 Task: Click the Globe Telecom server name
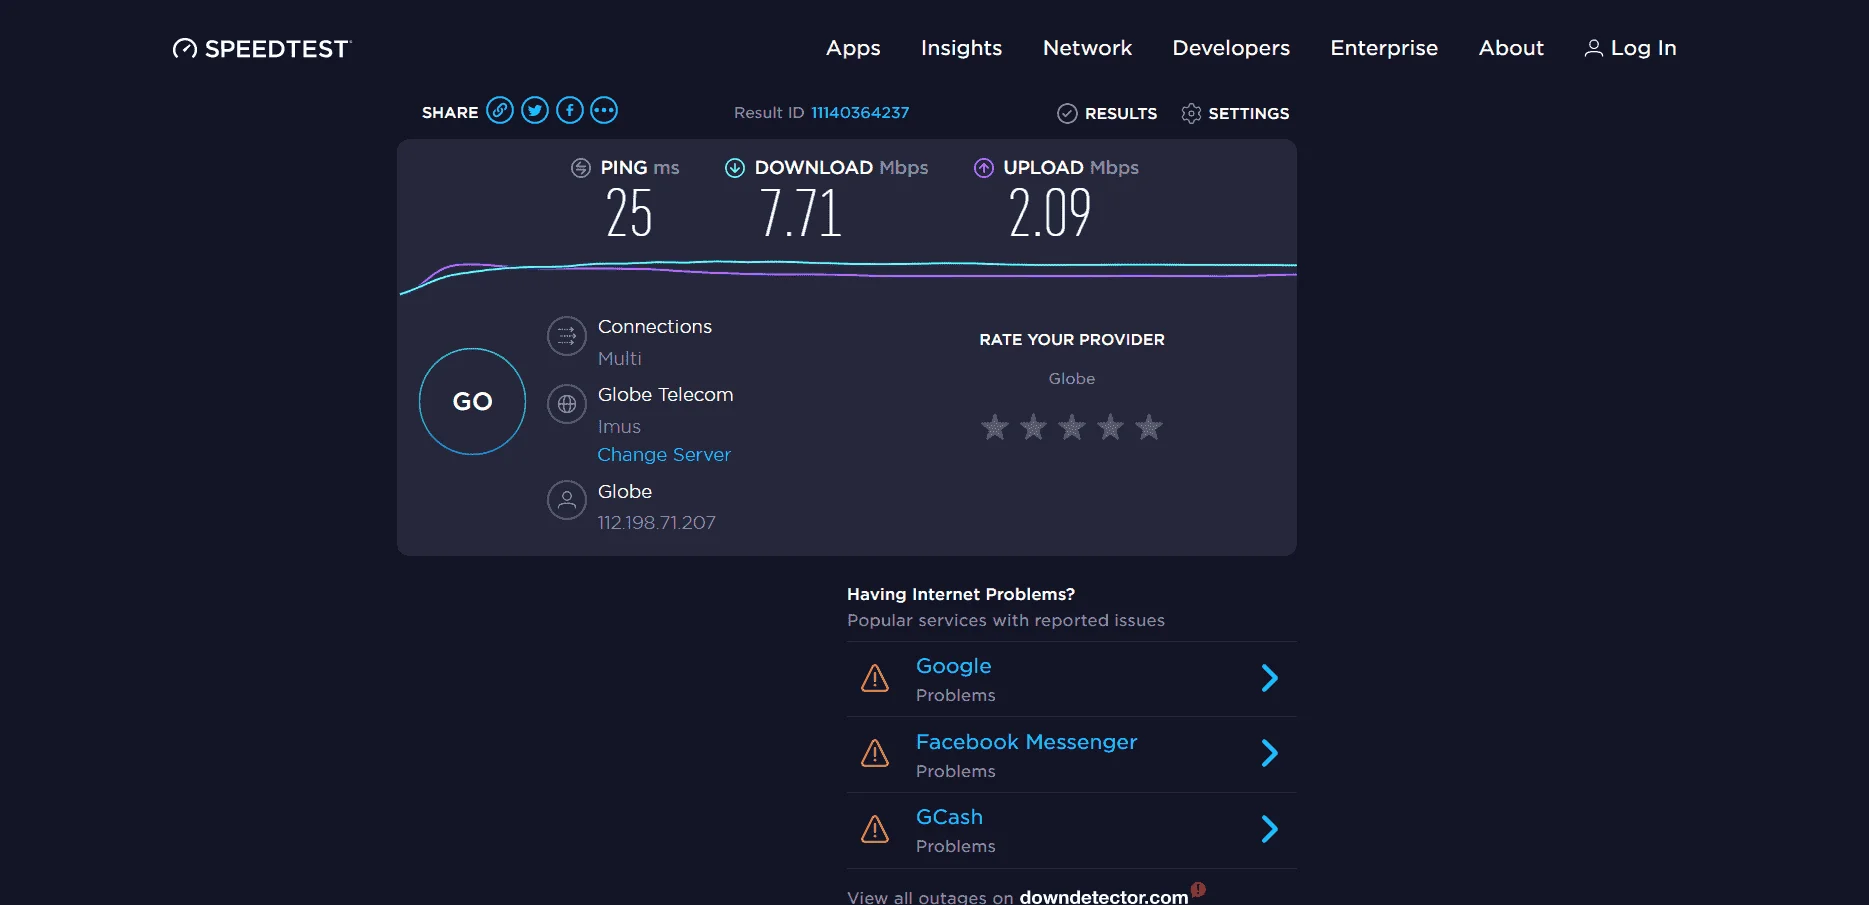(666, 395)
